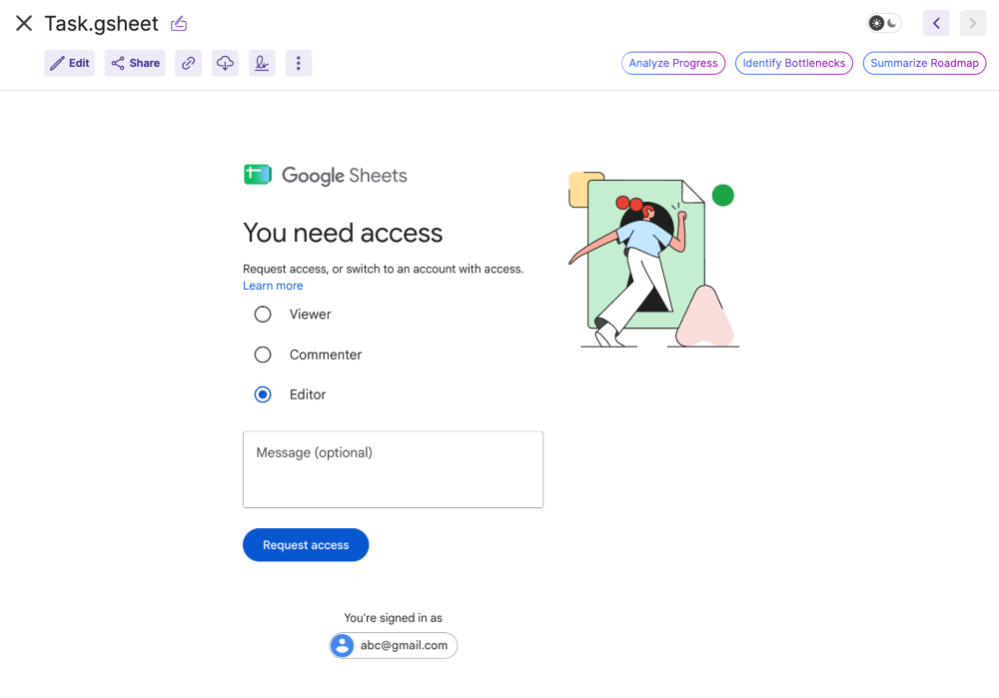Click the Identify Bottlenecks suggestion chip
This screenshot has width=999, height=698.
[x=794, y=63]
